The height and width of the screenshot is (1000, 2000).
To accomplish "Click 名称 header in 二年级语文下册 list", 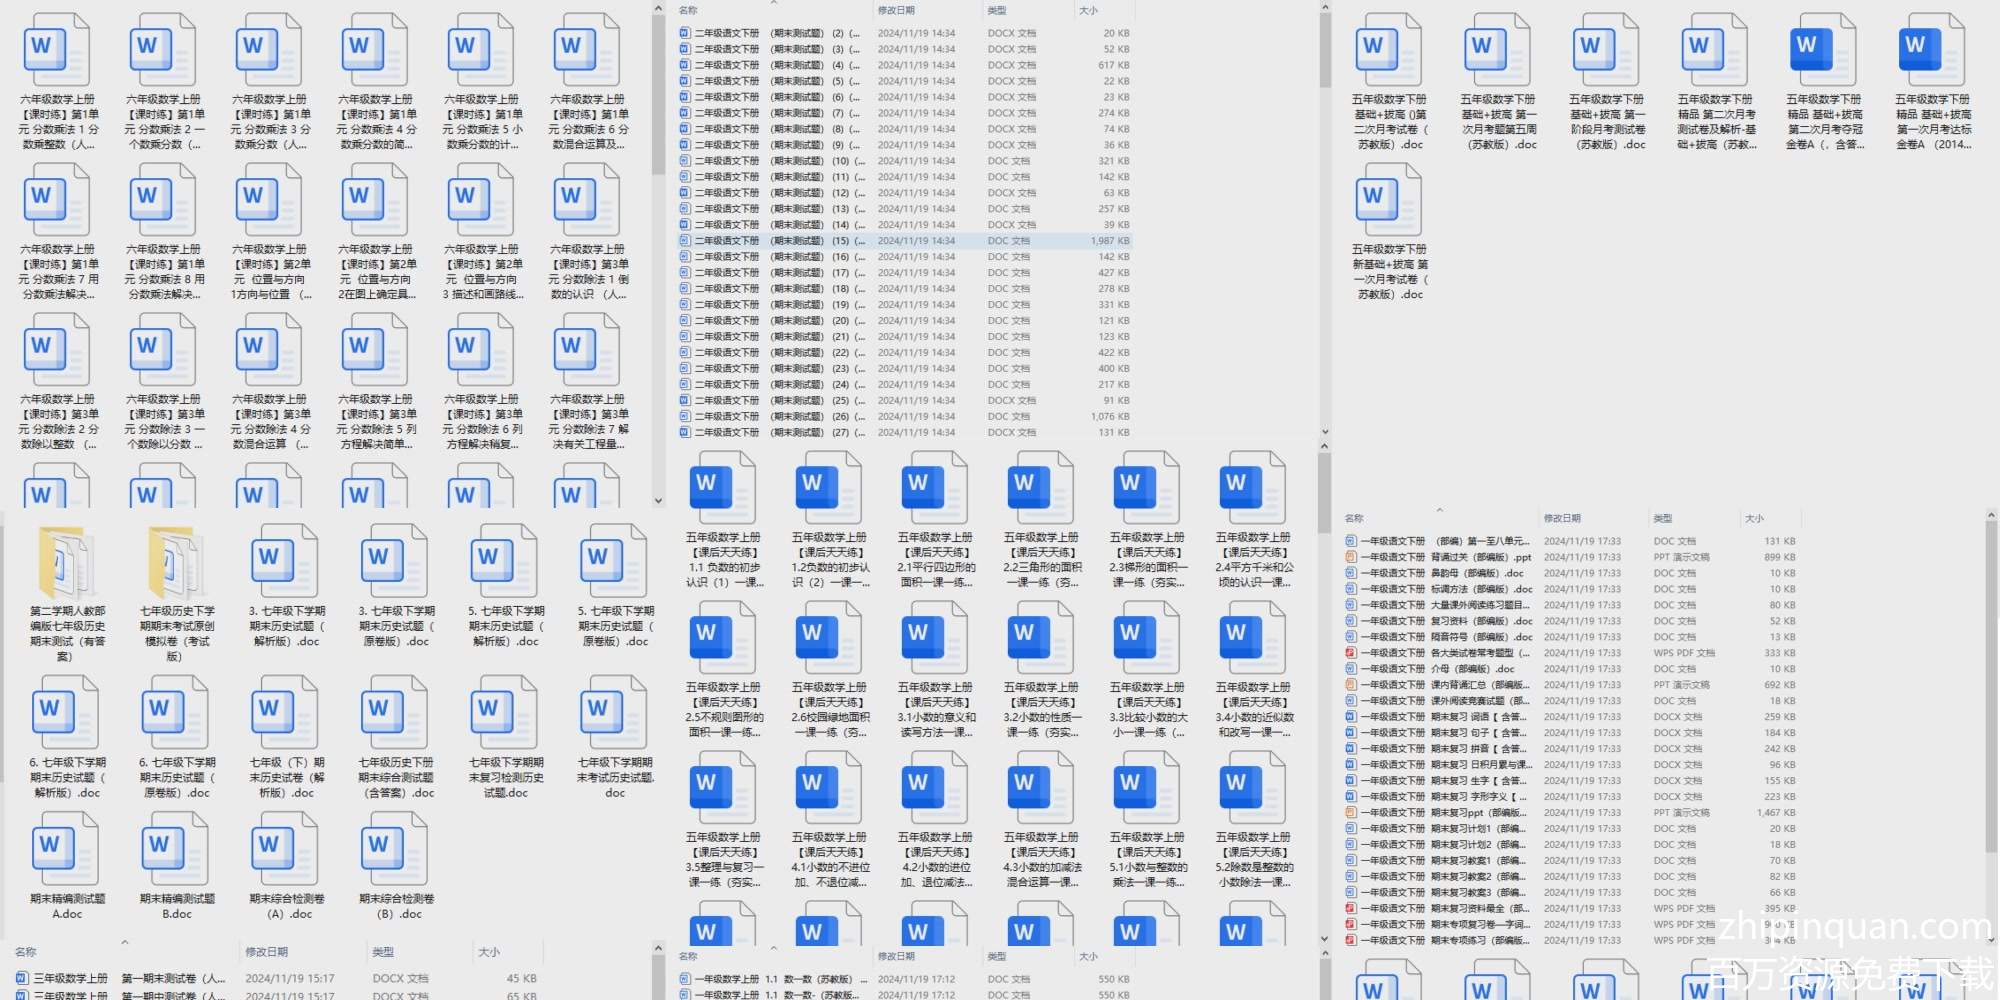I will (x=688, y=11).
